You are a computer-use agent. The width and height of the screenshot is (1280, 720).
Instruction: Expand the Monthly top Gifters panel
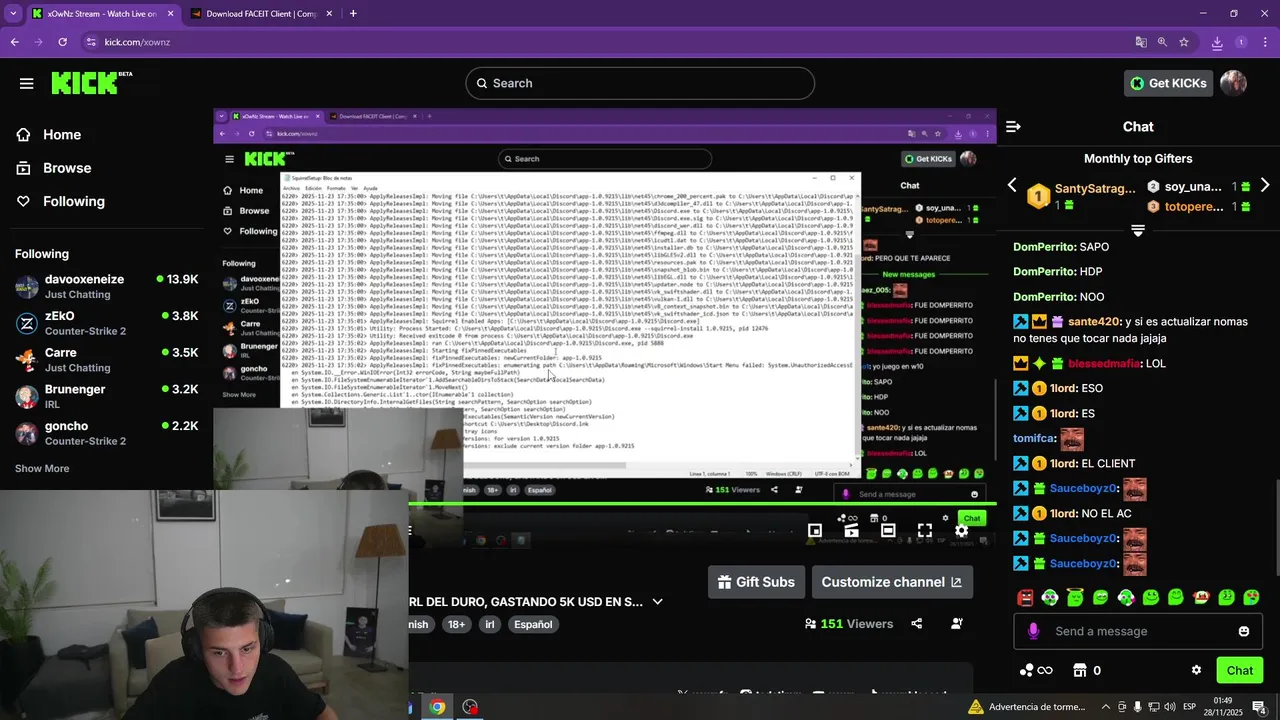coord(1138,230)
